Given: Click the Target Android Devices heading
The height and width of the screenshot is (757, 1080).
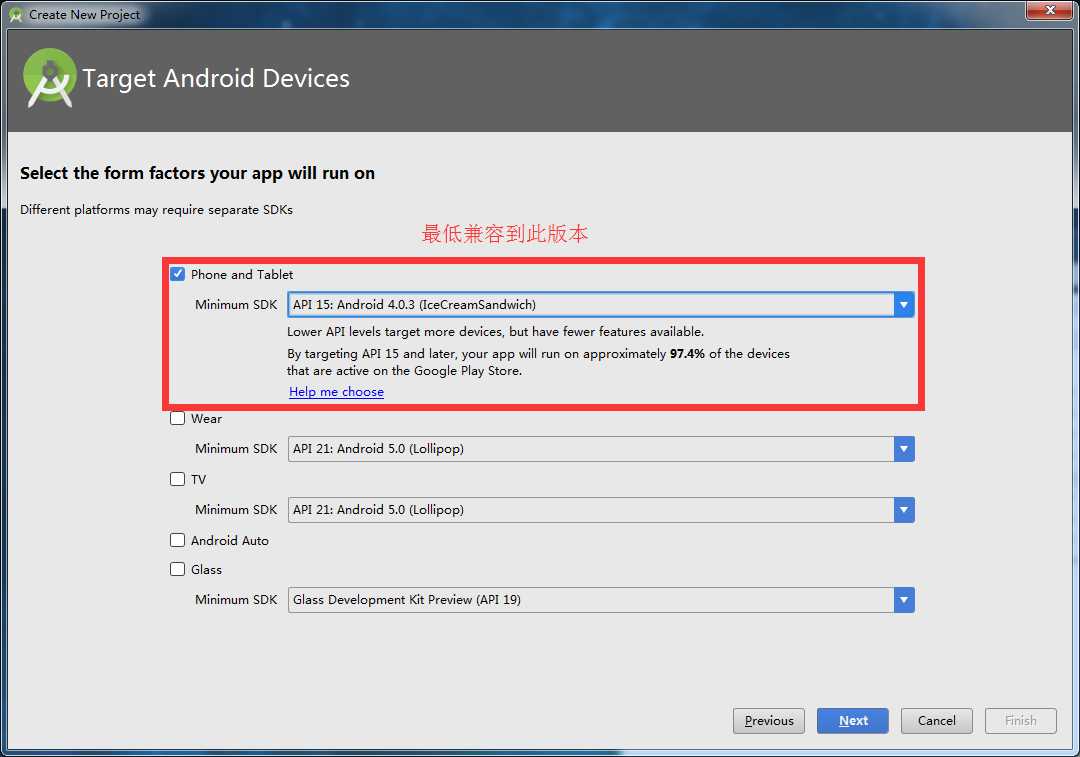Looking at the screenshot, I should pos(216,79).
